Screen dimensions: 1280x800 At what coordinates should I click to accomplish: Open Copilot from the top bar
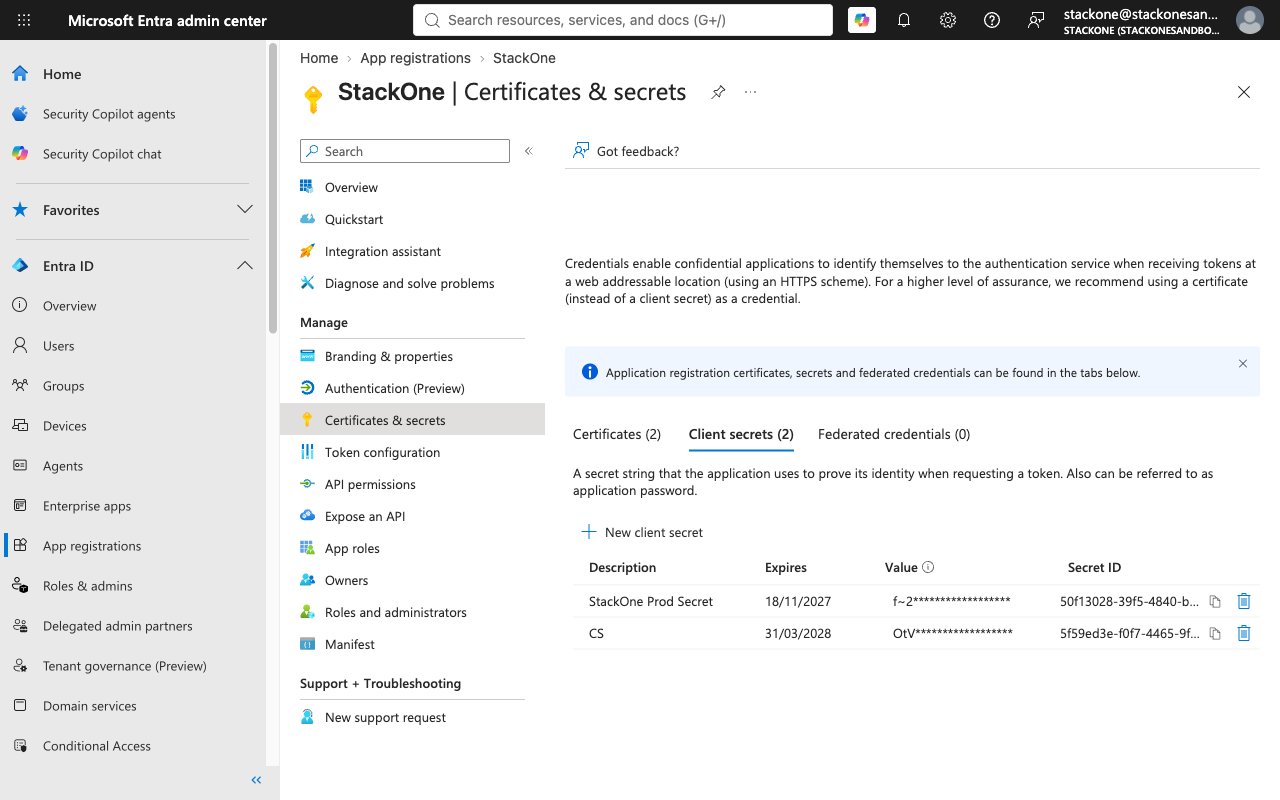coord(862,20)
